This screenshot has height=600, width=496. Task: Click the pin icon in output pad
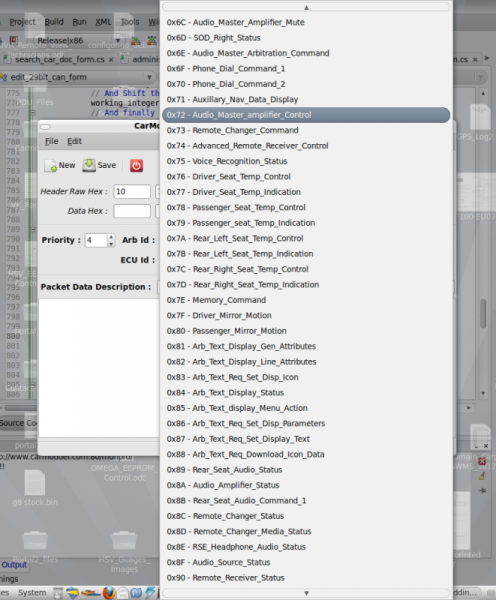[x=482, y=490]
